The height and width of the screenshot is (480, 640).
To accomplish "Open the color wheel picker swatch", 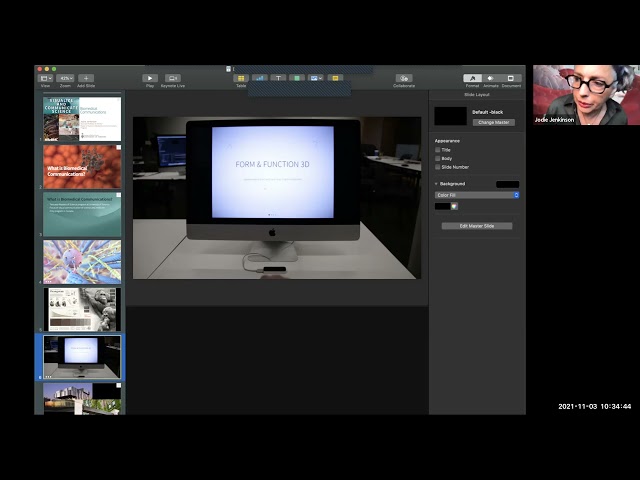I will point(454,206).
